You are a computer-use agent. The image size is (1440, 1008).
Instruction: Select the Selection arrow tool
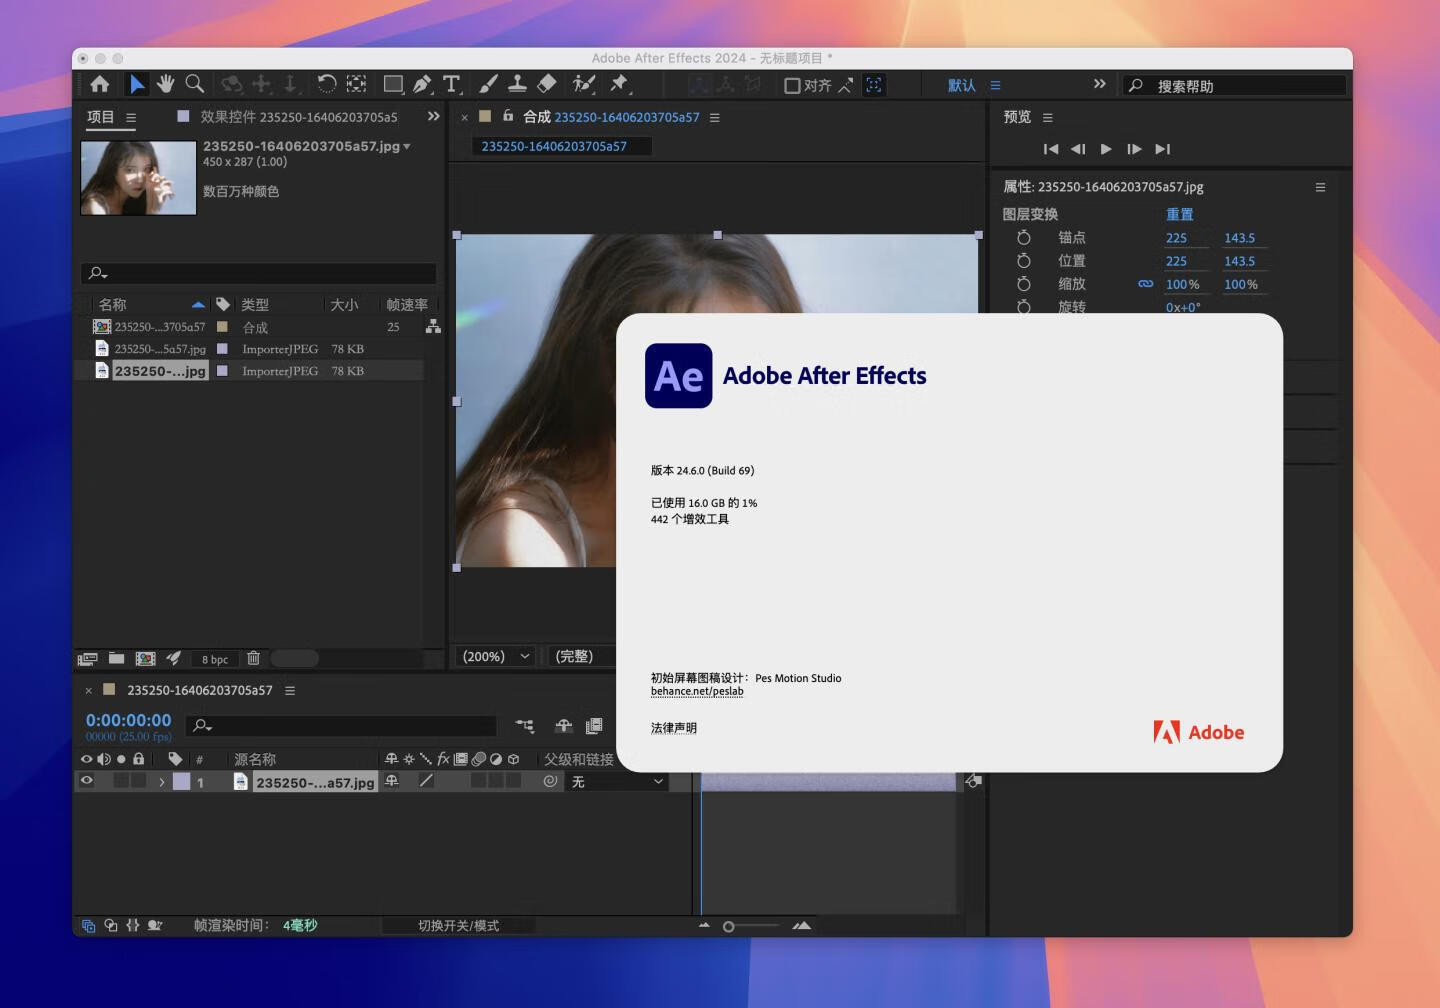137,85
